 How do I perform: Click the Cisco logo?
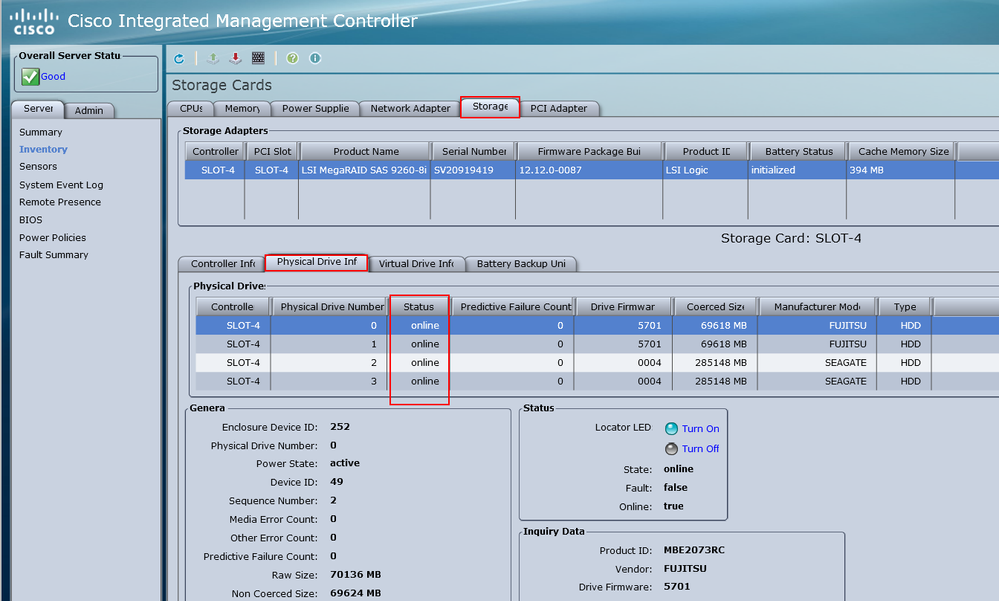click(x=34, y=22)
